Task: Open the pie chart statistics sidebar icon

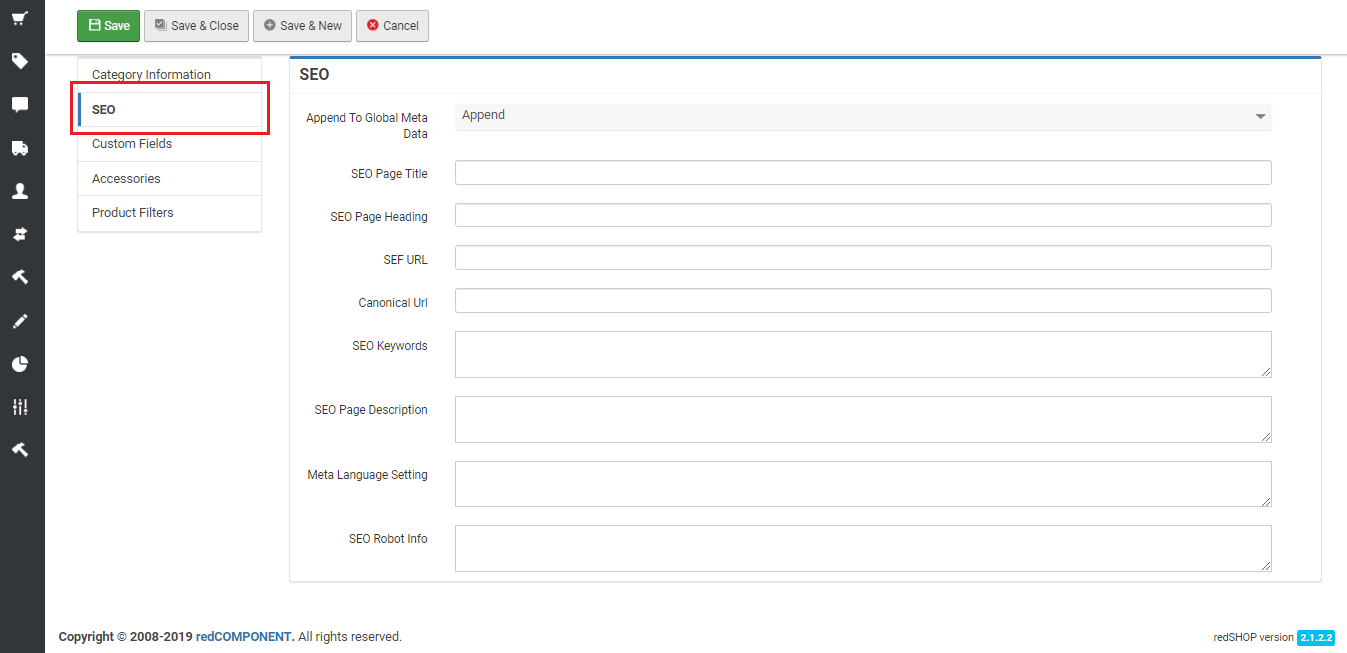Action: [20, 364]
